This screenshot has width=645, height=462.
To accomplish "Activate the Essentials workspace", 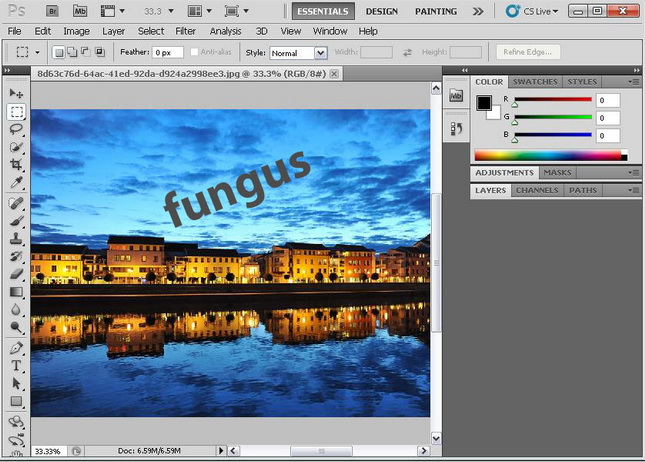I will coord(323,11).
